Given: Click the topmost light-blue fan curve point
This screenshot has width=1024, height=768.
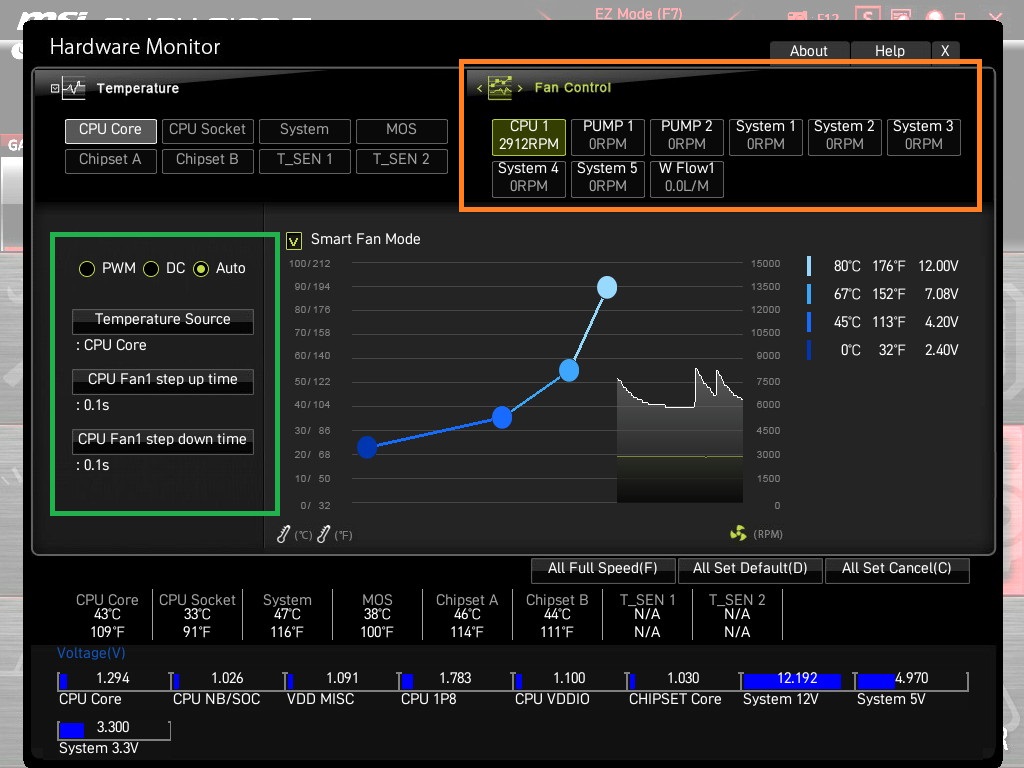Looking at the screenshot, I should (607, 287).
